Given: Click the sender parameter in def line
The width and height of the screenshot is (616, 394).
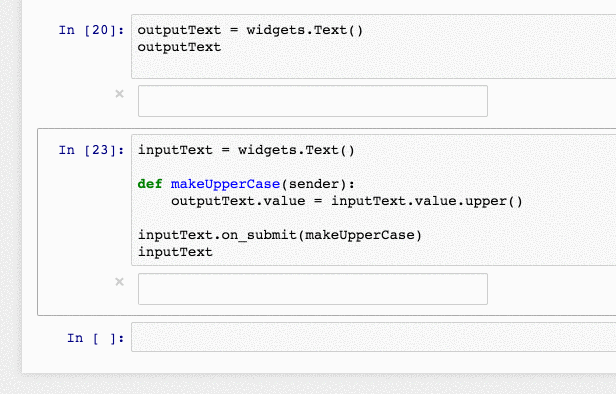Looking at the screenshot, I should (314, 184).
